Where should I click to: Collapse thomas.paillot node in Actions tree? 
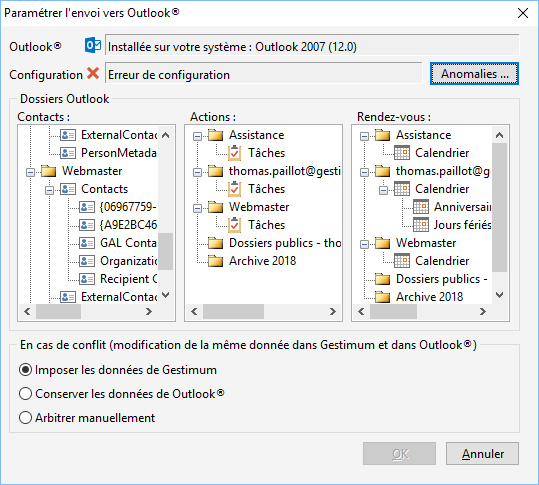197,172
